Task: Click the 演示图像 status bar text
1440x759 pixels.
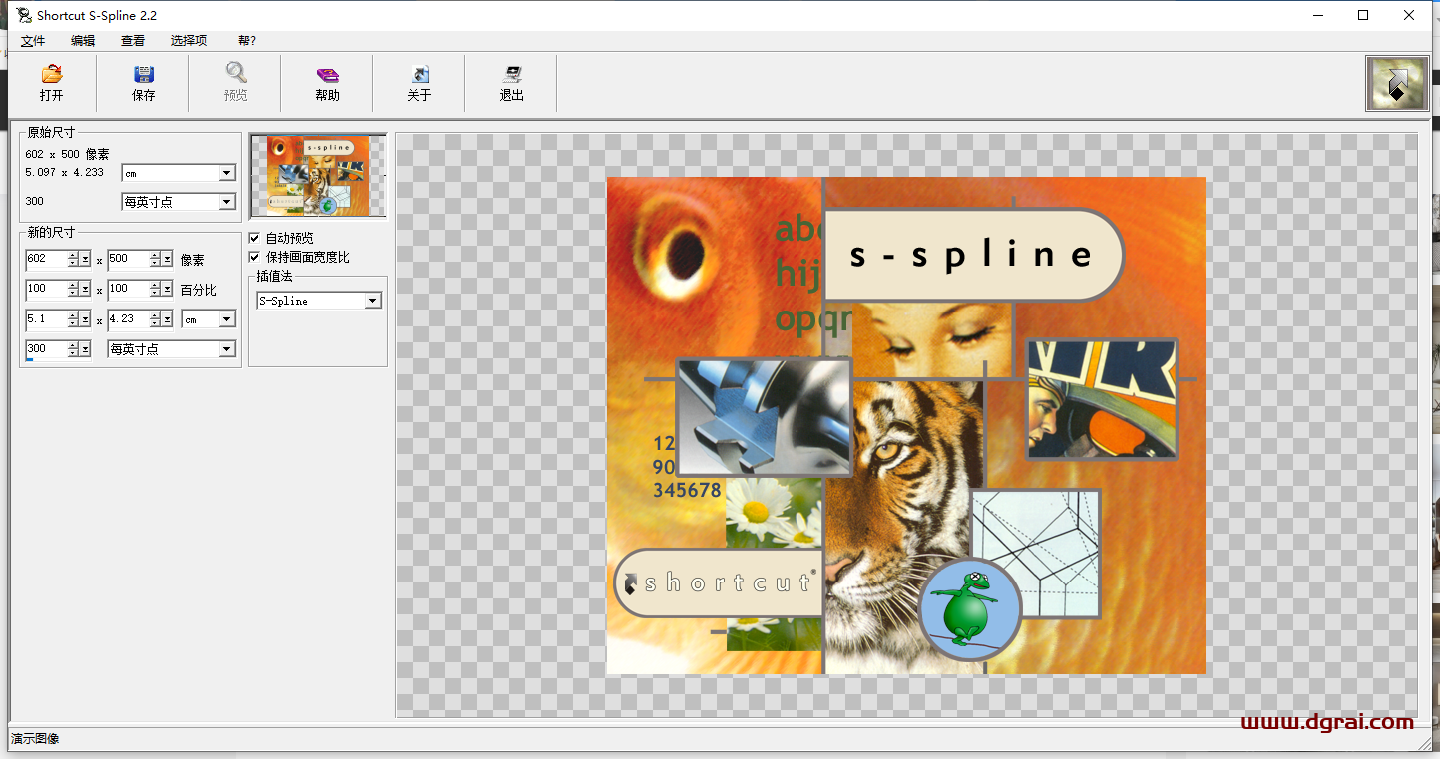Action: (35, 739)
